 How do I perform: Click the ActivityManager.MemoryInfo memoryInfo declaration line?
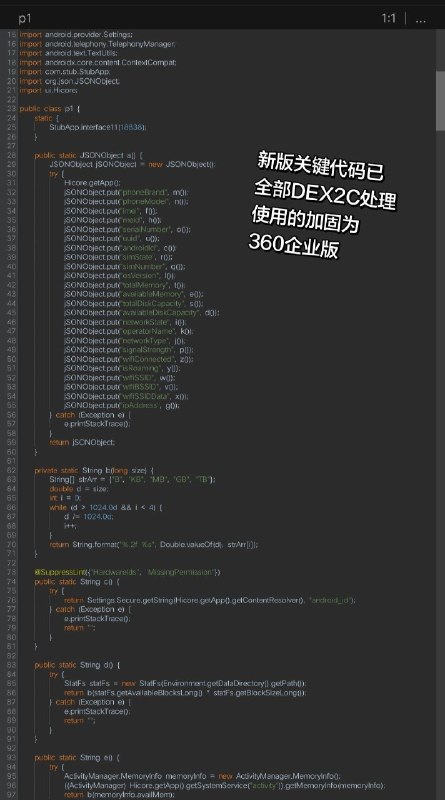[x=203, y=777]
